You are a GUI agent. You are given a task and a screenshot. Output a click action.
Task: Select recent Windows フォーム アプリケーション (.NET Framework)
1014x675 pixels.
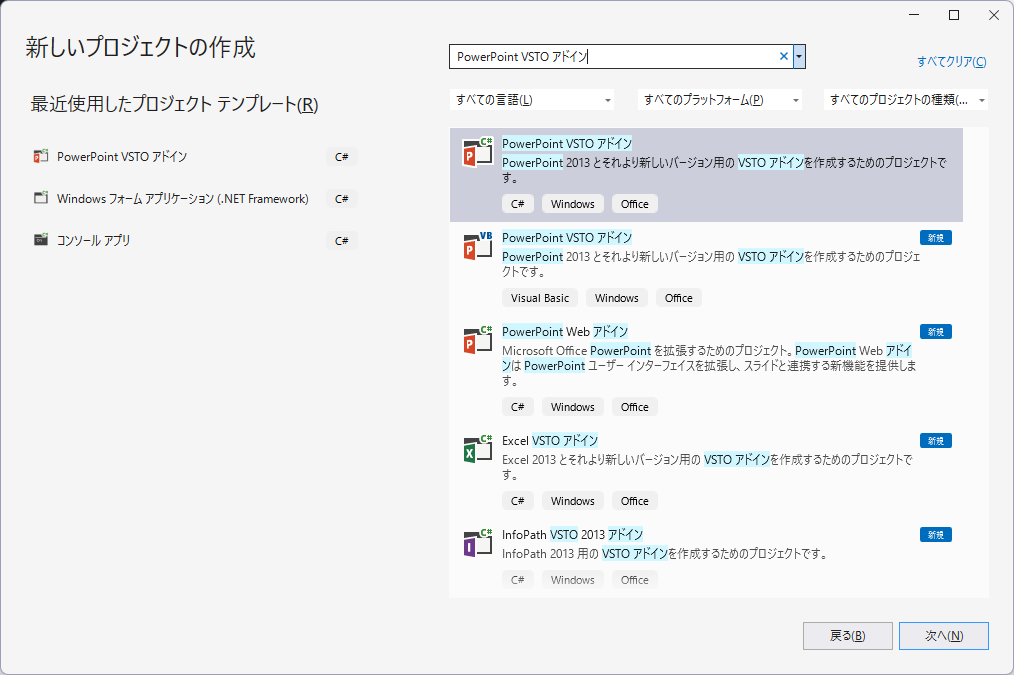click(x=183, y=198)
